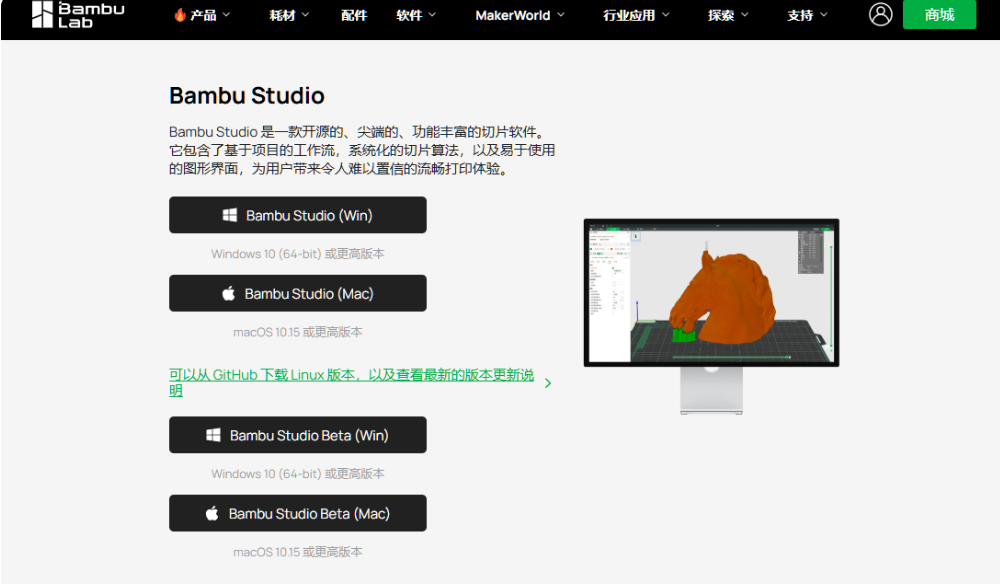This screenshot has width=1000, height=584.
Task: Click the Bambu Studio page heading
Action: tap(247, 96)
